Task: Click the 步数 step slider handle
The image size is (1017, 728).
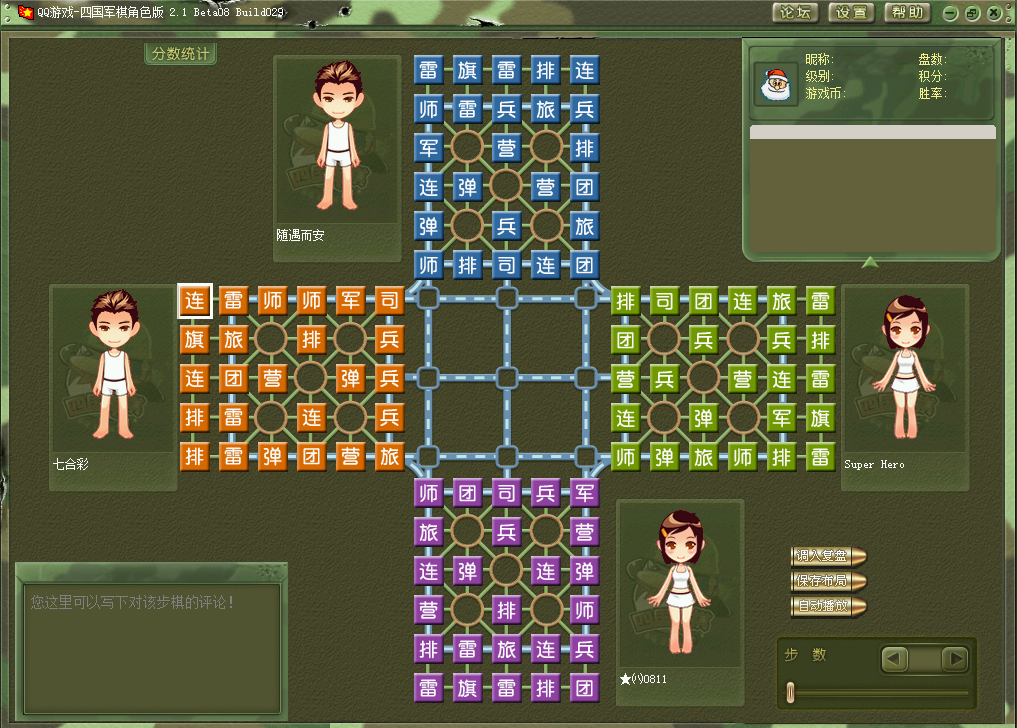Action: 790,692
